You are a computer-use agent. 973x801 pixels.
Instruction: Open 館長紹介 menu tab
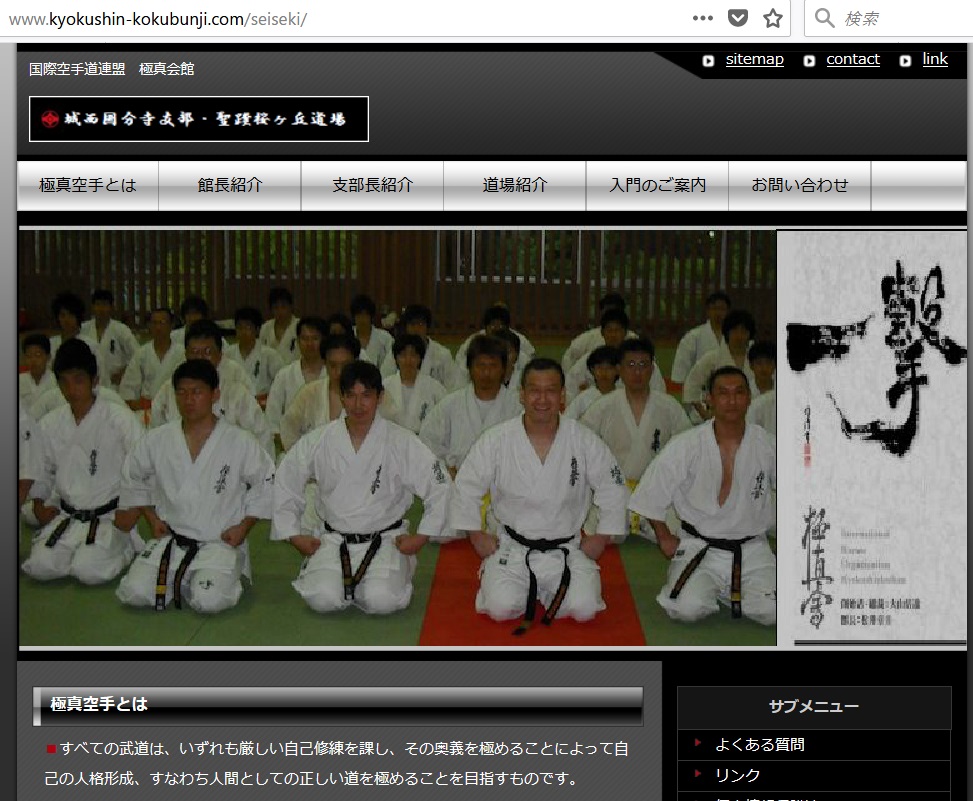(x=230, y=185)
